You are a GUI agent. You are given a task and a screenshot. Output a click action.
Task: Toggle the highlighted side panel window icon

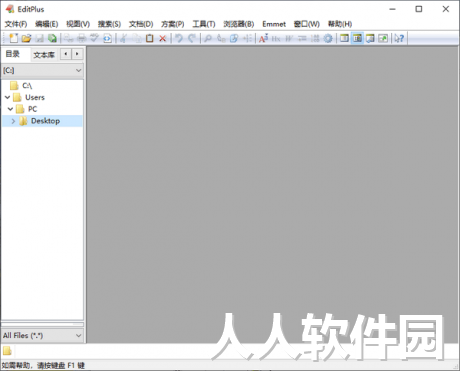[x=357, y=38]
